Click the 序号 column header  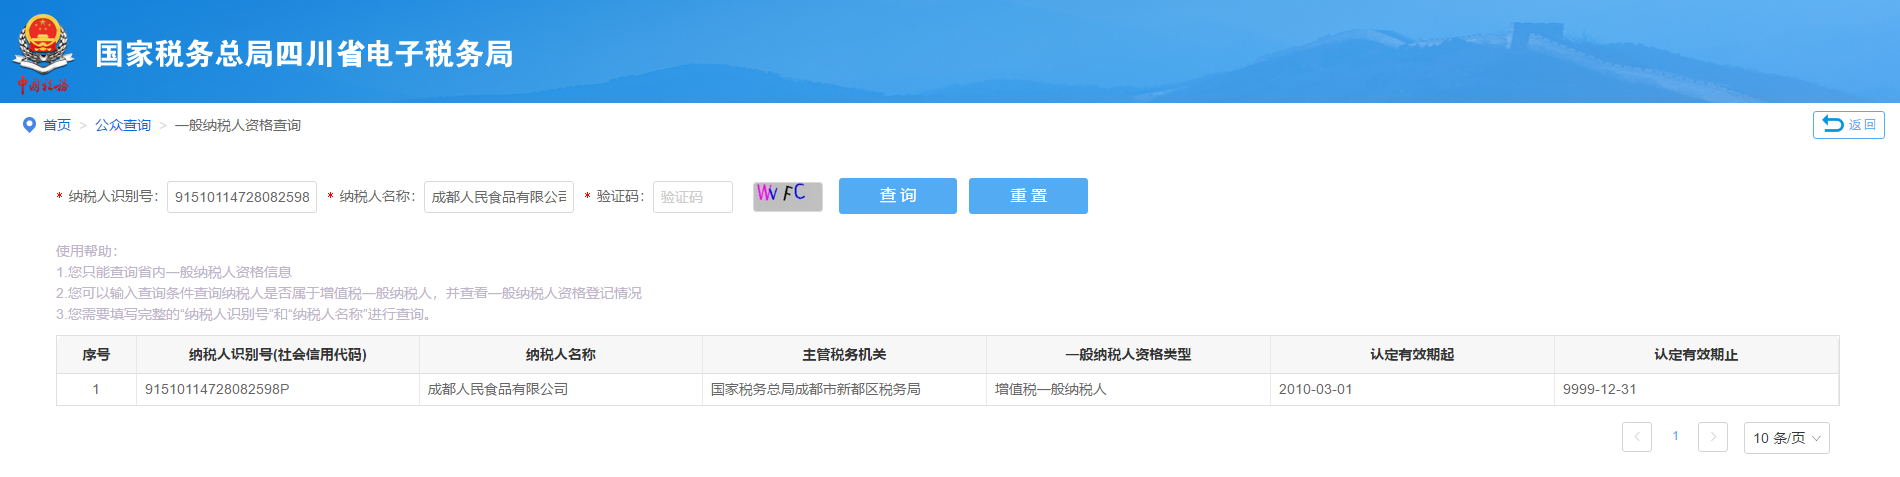coord(96,355)
